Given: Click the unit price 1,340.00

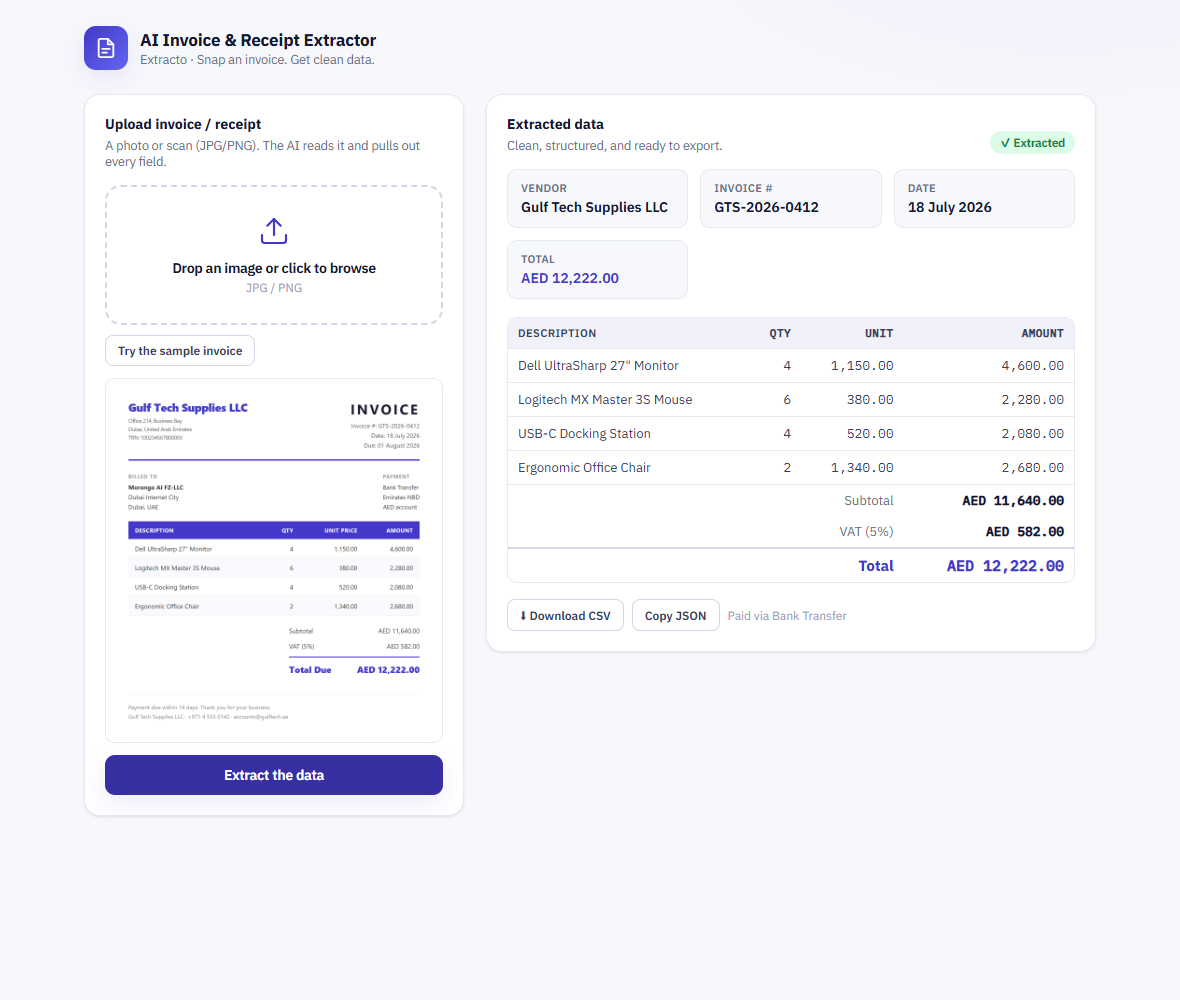Looking at the screenshot, I should tap(862, 467).
